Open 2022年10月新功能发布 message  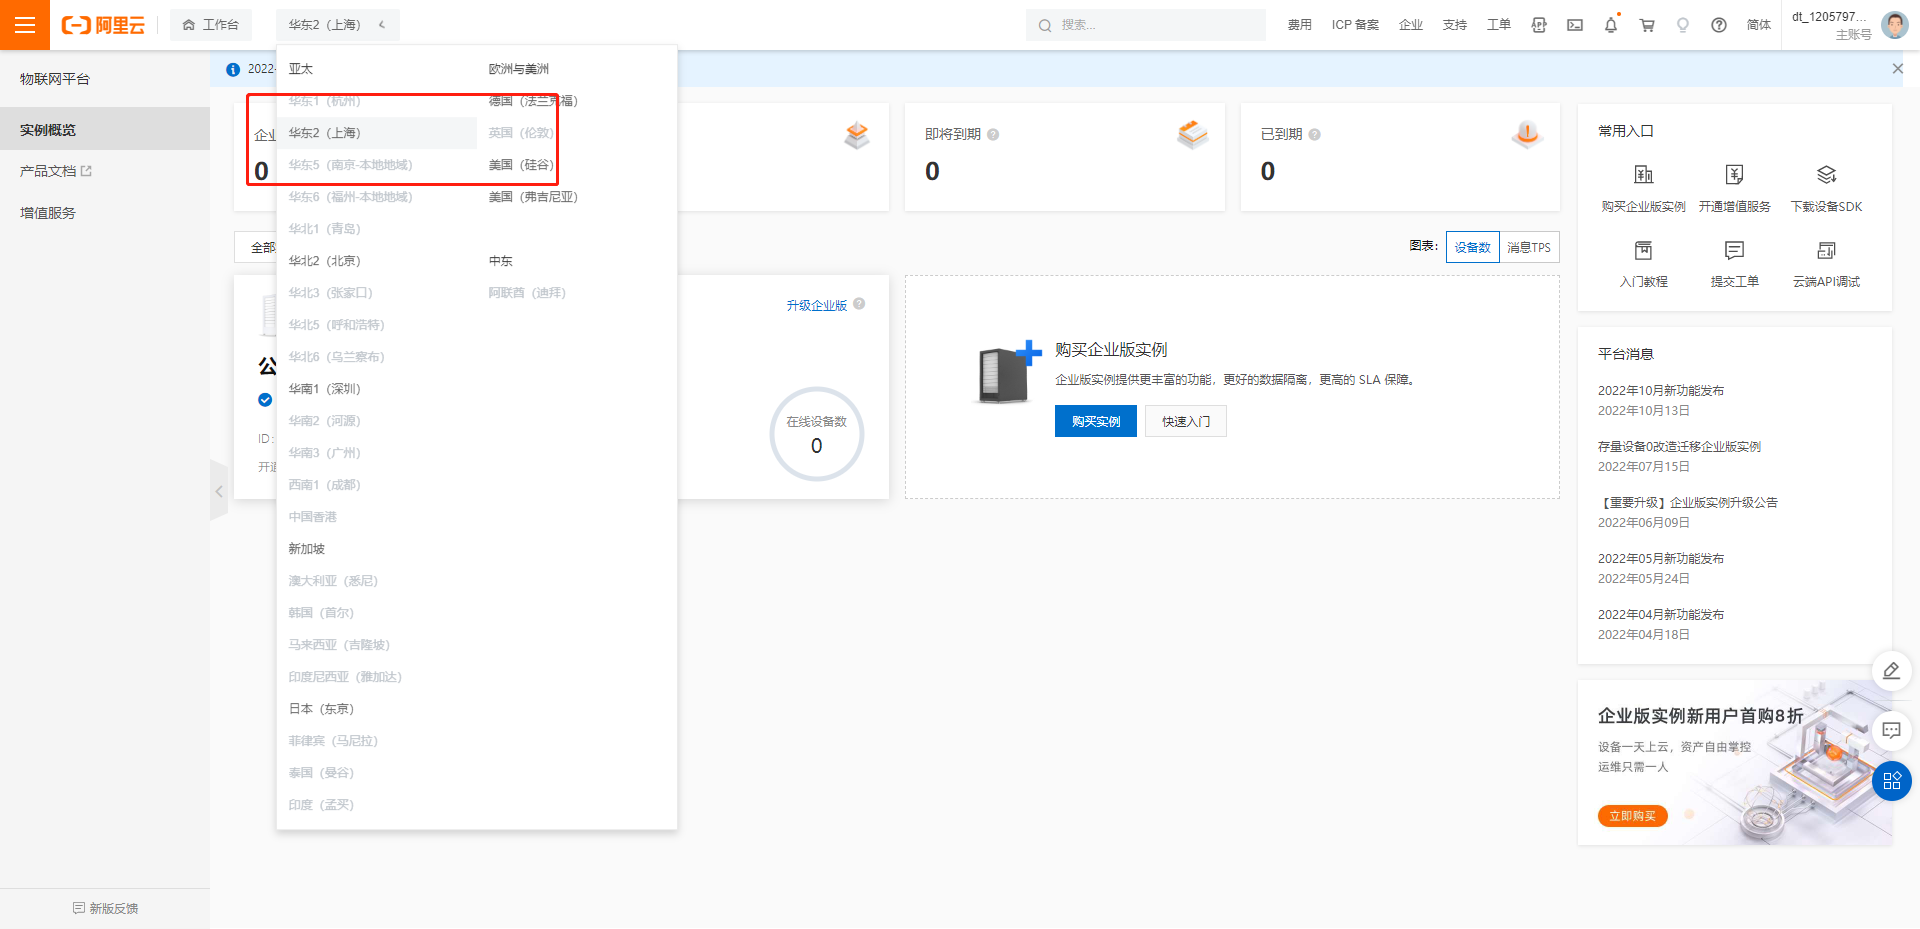(x=1661, y=391)
